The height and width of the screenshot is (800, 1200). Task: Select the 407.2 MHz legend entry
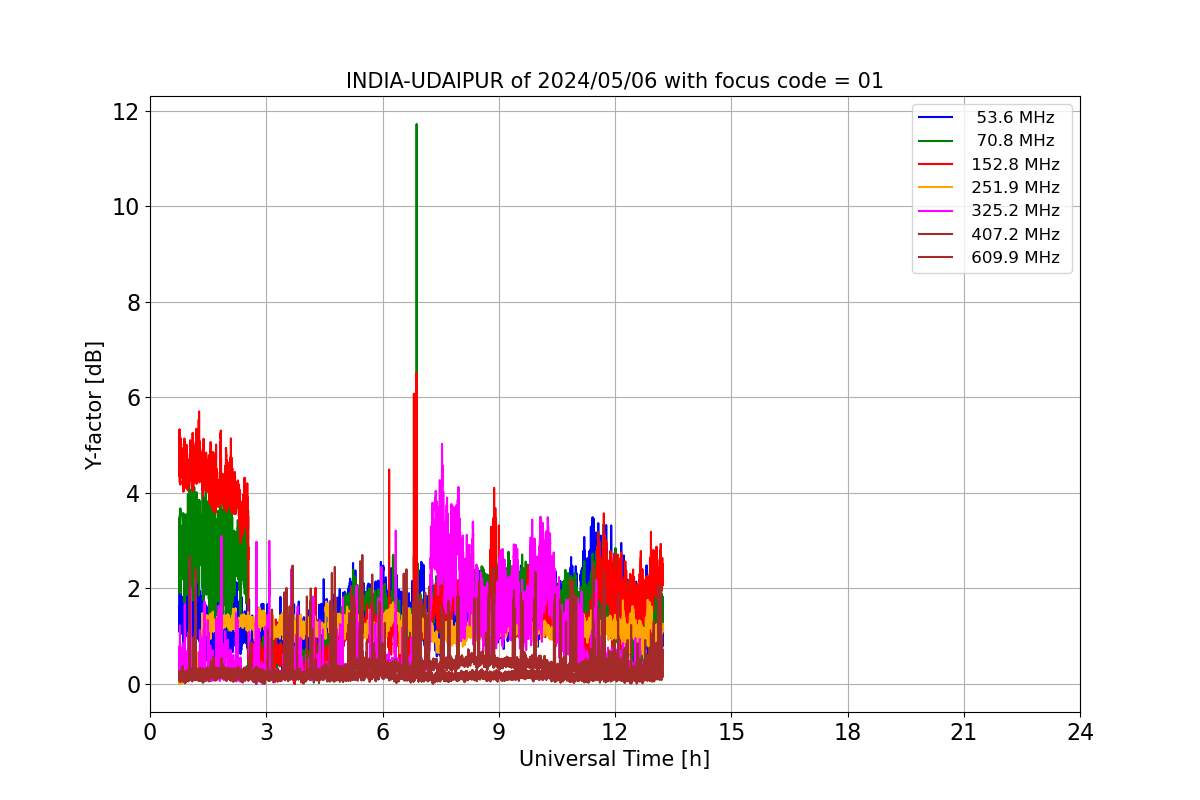pos(989,234)
